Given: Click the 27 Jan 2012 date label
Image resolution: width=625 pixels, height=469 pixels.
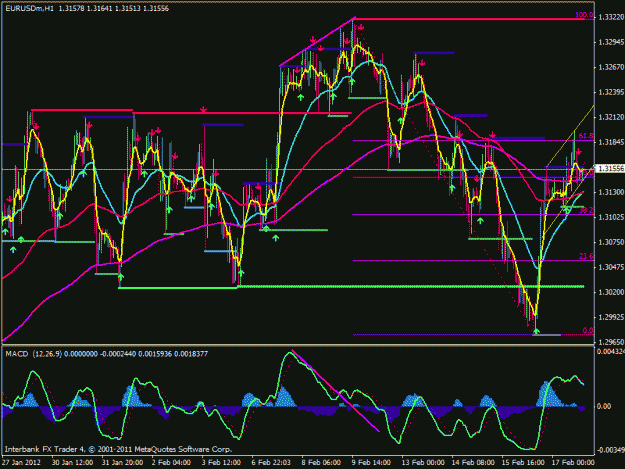Looking at the screenshot, I should (21, 463).
